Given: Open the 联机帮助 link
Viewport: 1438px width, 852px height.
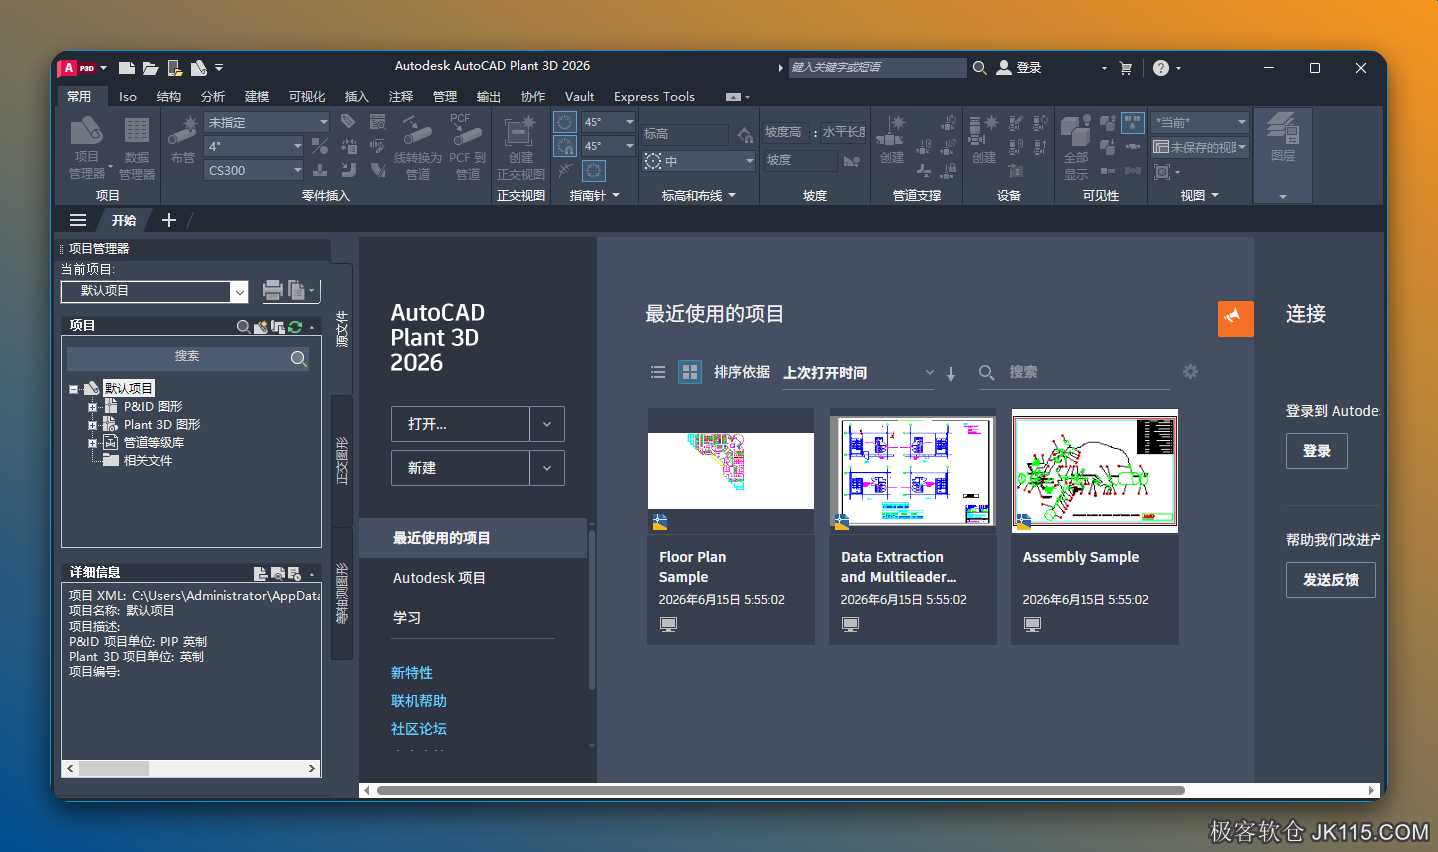Looking at the screenshot, I should tap(419, 701).
